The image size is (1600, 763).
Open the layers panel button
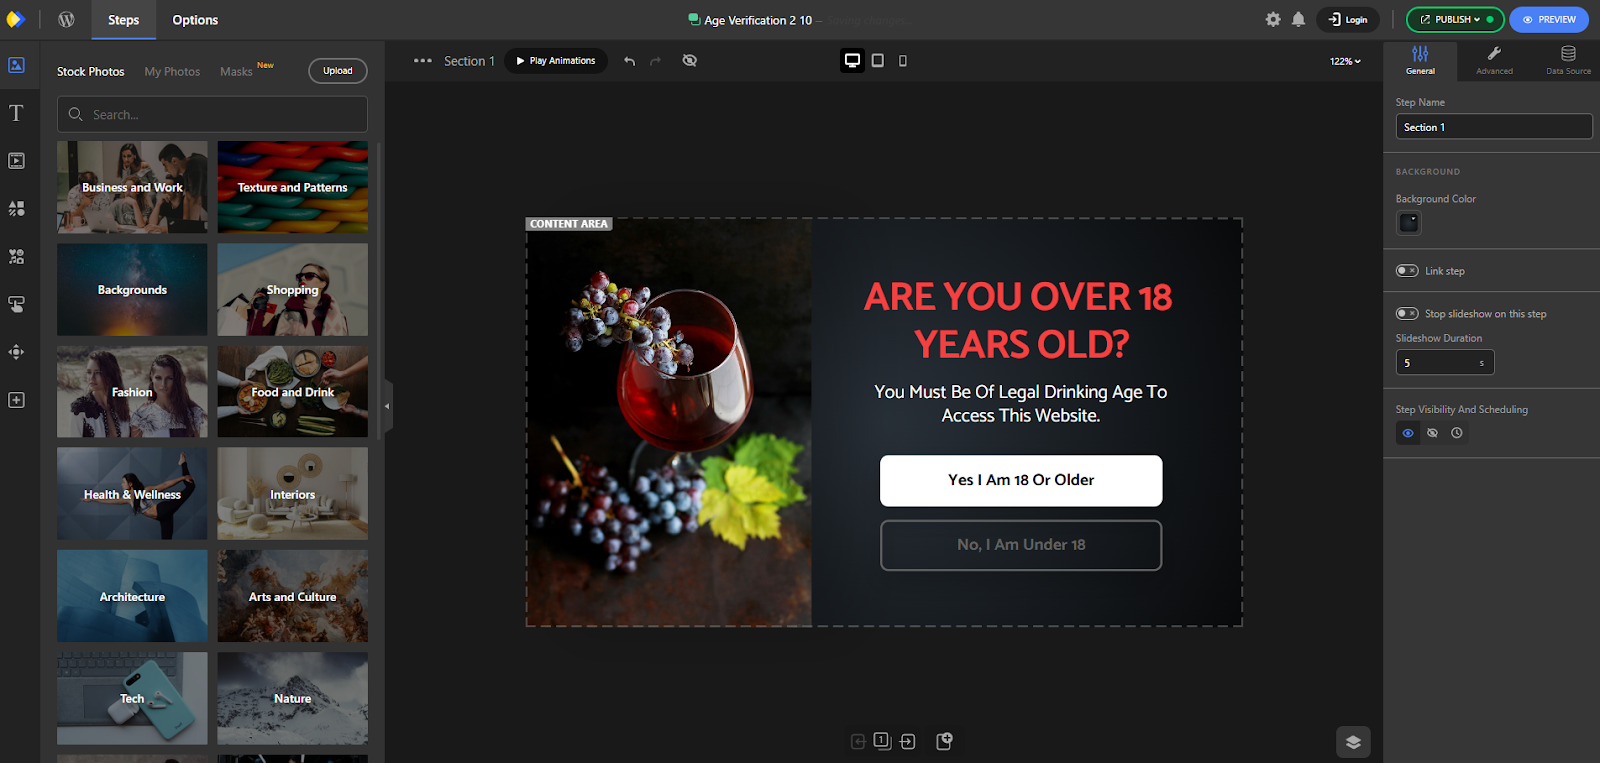pyautogui.click(x=1353, y=742)
